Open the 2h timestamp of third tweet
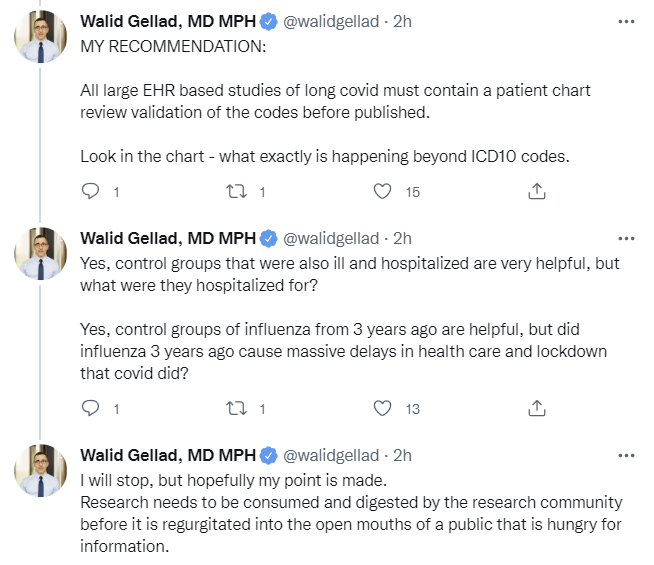 (403, 456)
